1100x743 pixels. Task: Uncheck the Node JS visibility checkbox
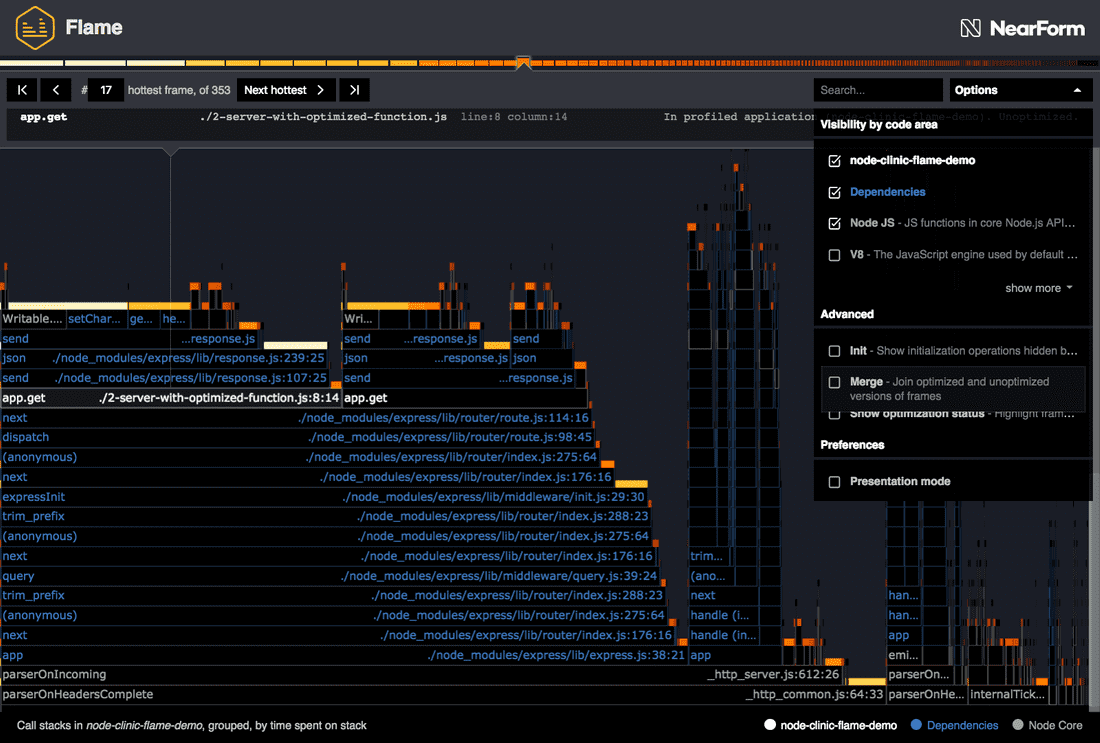pyautogui.click(x=834, y=223)
